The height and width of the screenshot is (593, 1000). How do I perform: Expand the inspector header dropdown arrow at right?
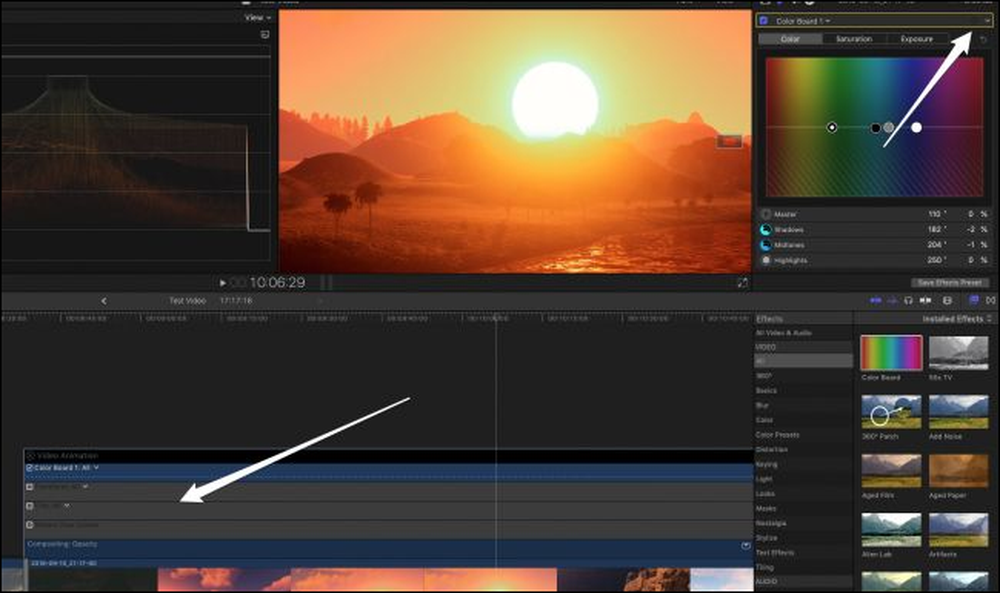[987, 21]
